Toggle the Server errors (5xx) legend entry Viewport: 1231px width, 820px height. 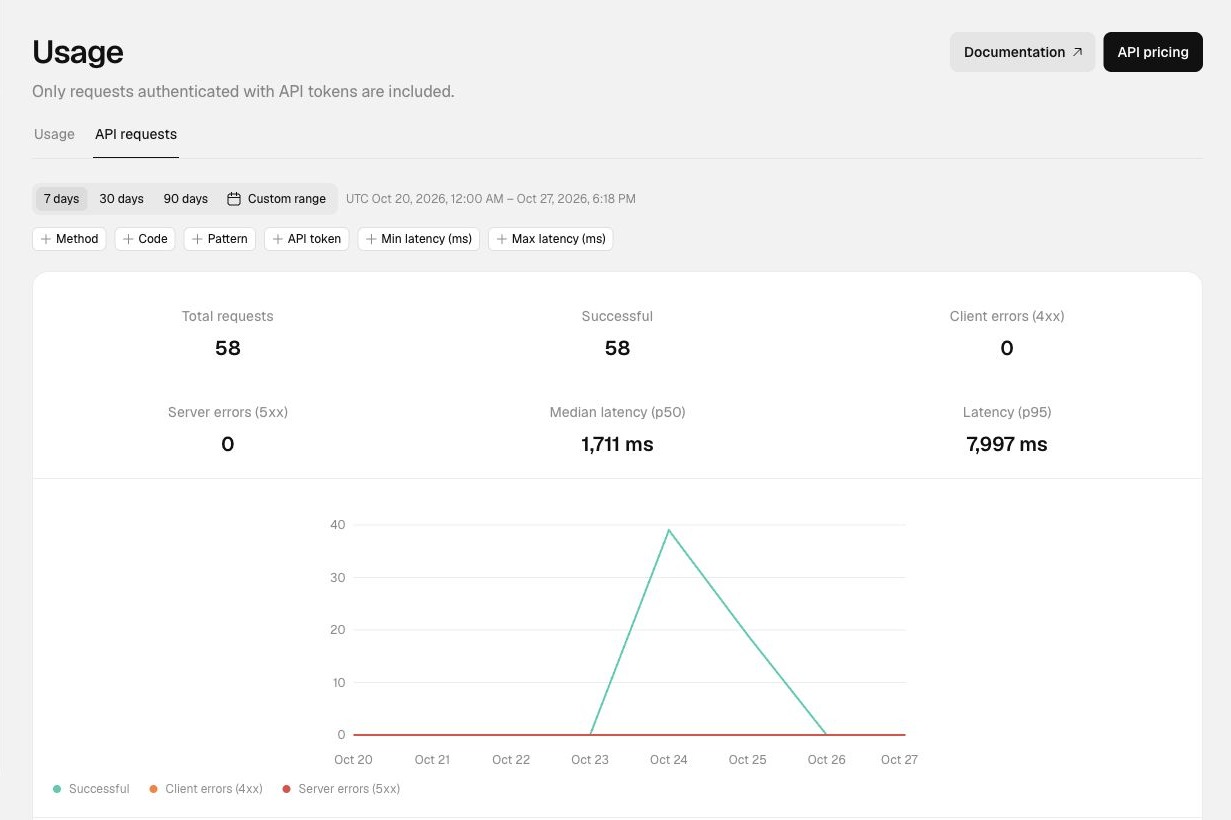341,789
